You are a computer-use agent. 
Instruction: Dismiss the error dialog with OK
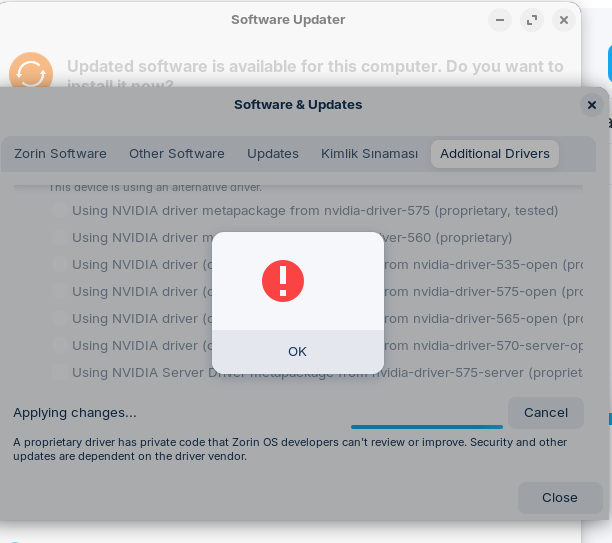point(298,352)
